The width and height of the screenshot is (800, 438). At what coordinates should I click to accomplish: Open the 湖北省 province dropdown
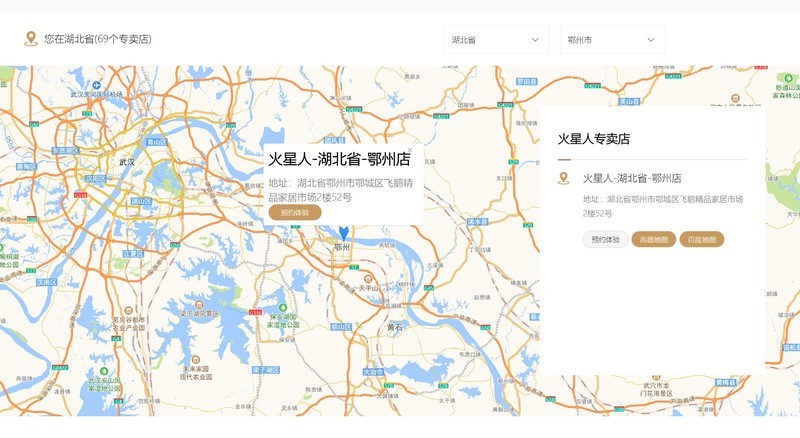(496, 39)
